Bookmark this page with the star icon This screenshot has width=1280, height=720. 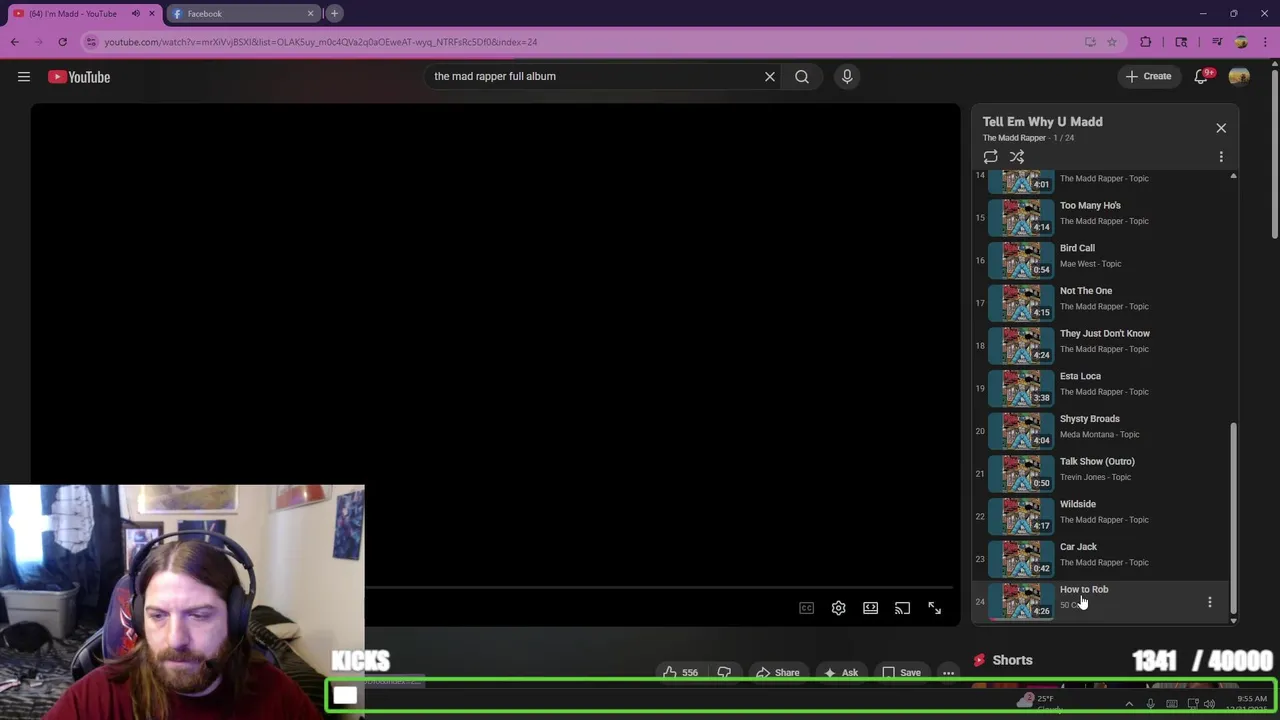coord(1112,42)
